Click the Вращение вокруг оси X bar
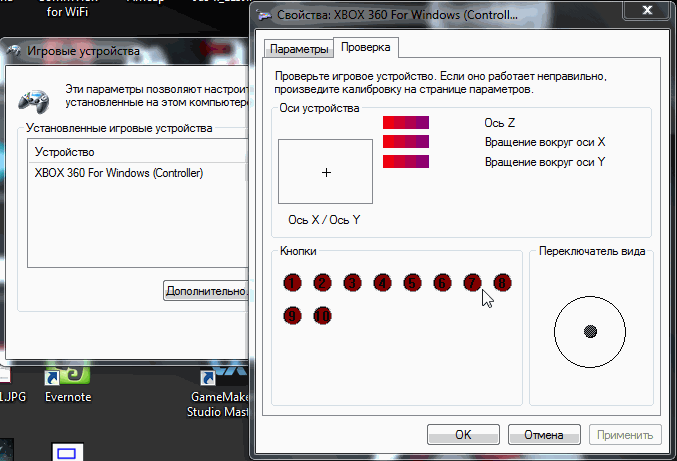Screen dimensions: 677x461 (406, 142)
